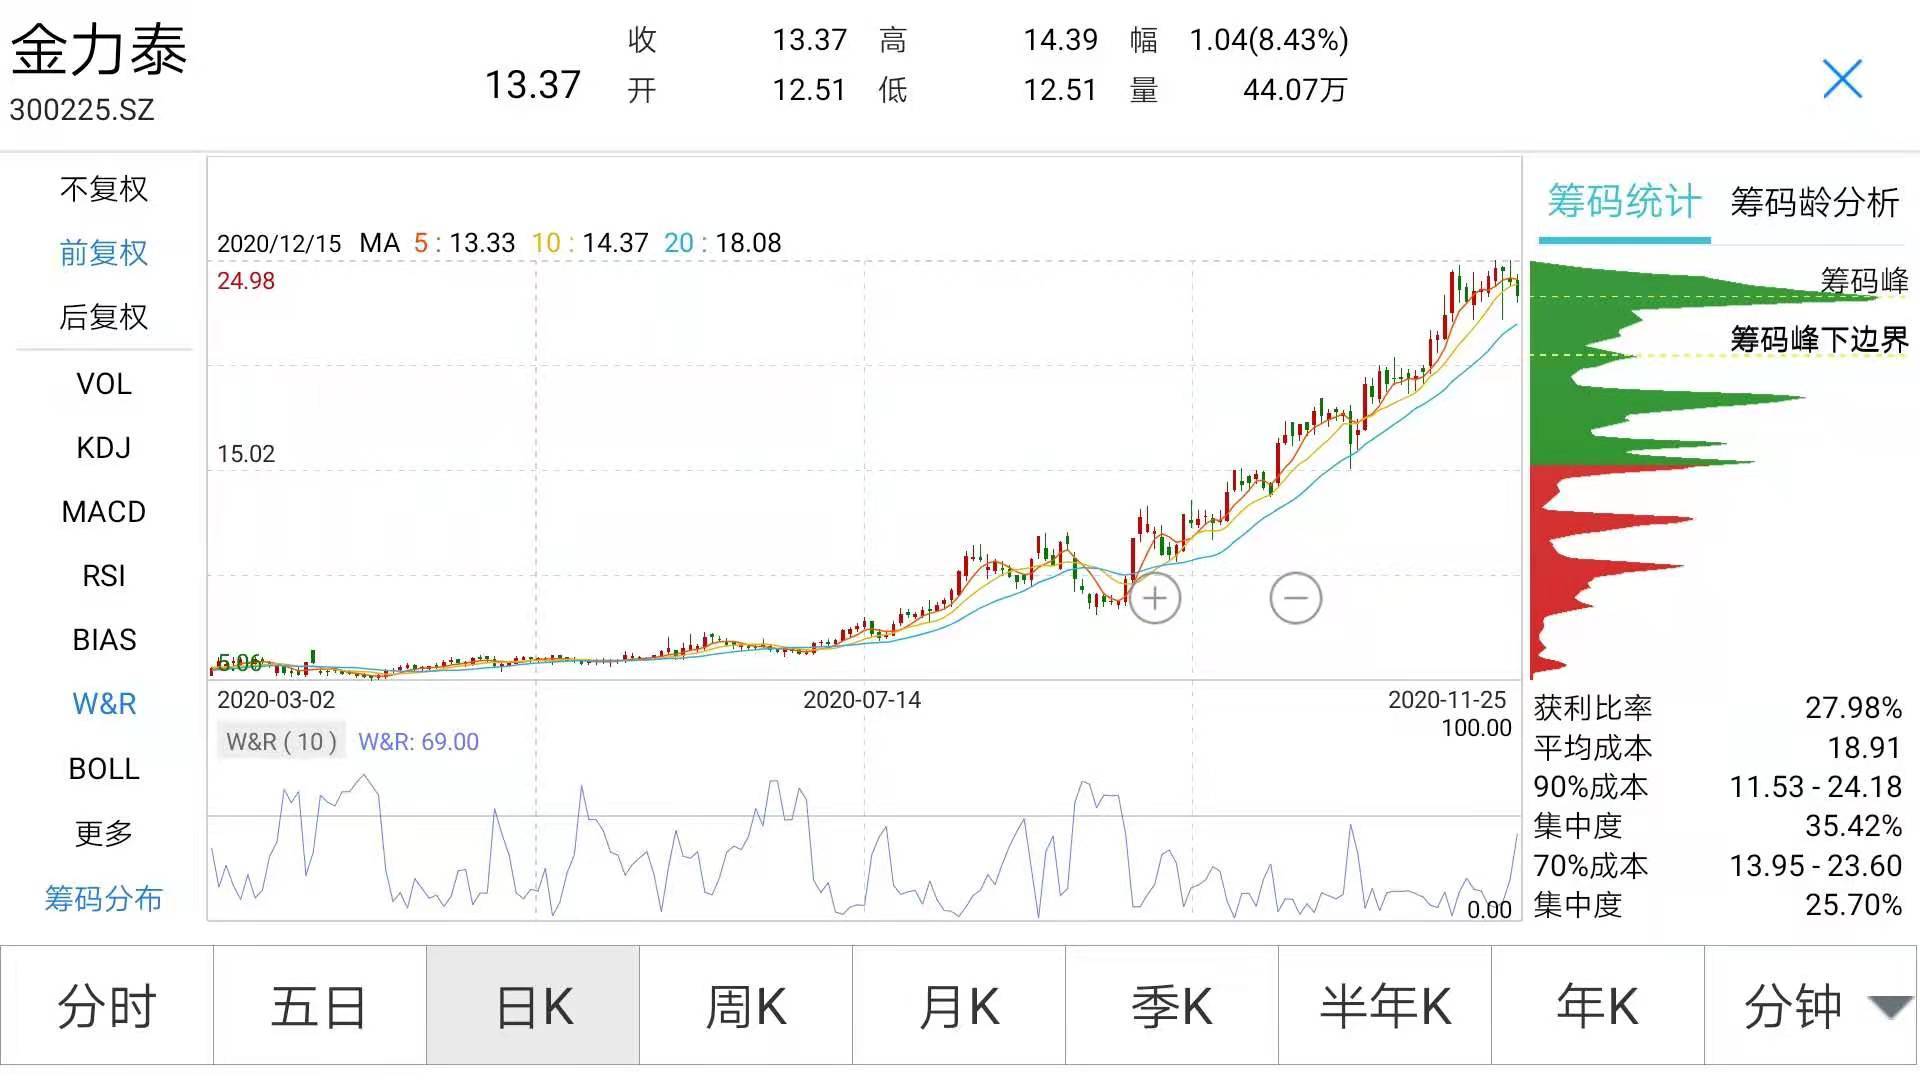Expand 更多 indicators list

(104, 833)
